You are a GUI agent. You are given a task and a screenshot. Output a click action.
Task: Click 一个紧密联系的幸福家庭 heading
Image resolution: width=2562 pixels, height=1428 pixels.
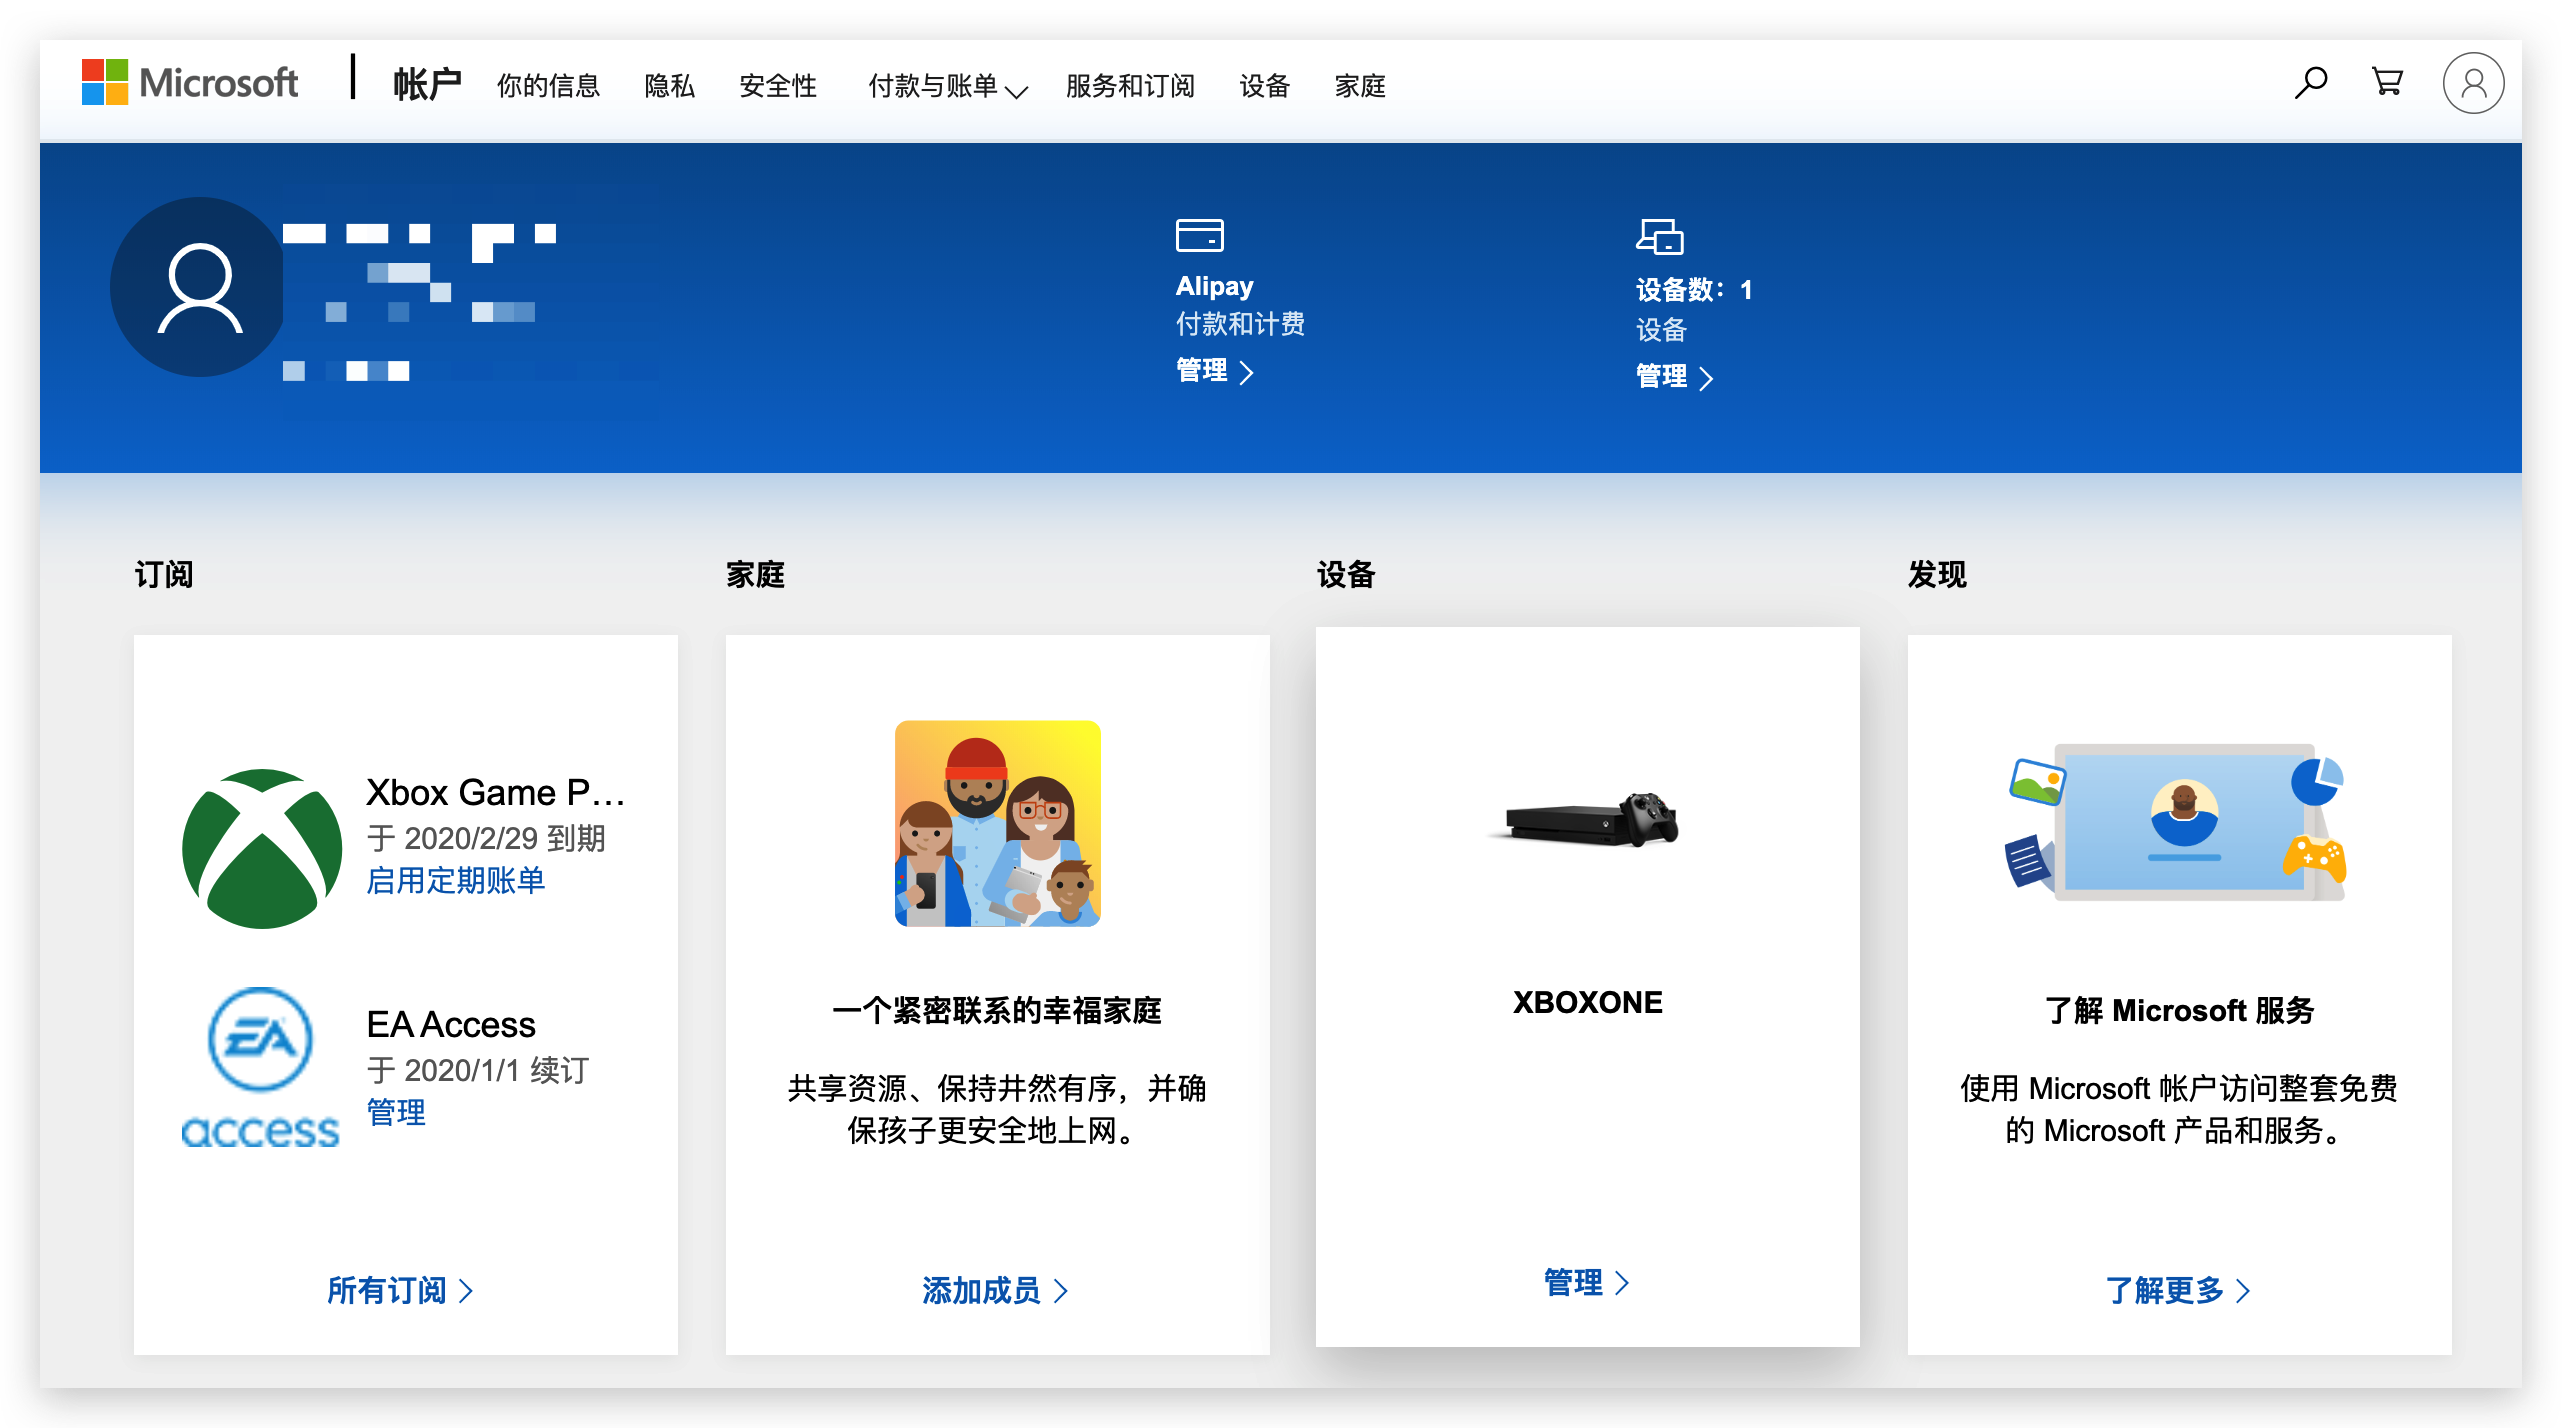click(x=997, y=1011)
